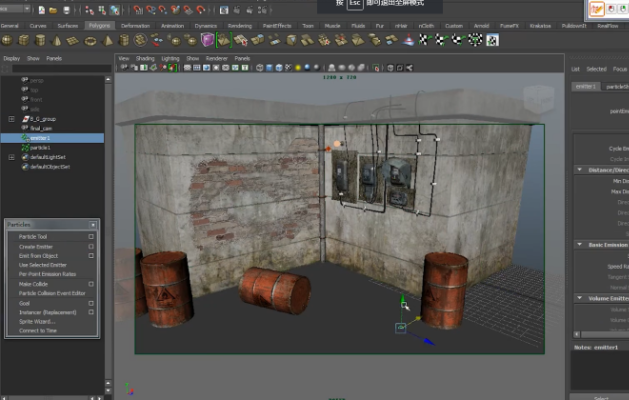Open the outliner Display menu
Viewport: 629px width, 400px height.
tap(12, 59)
